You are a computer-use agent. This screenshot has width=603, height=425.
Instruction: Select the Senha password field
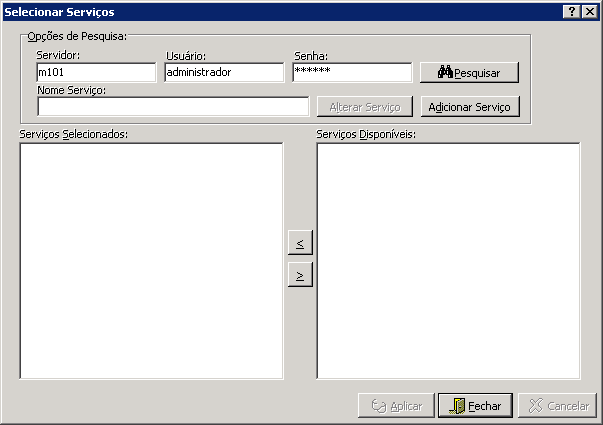352,73
